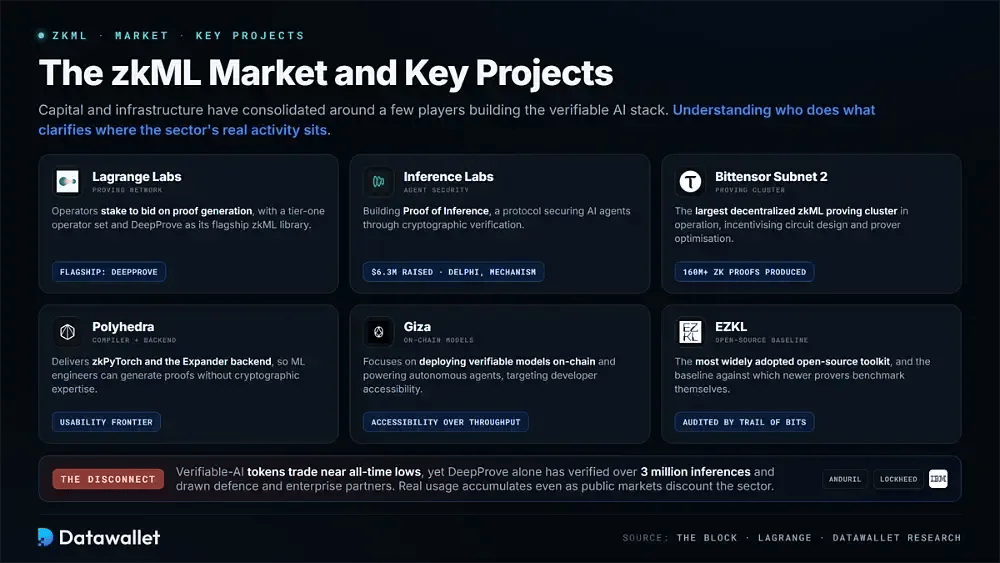
Task: Click the ZKML breadcrumb label
Action: click(70, 36)
